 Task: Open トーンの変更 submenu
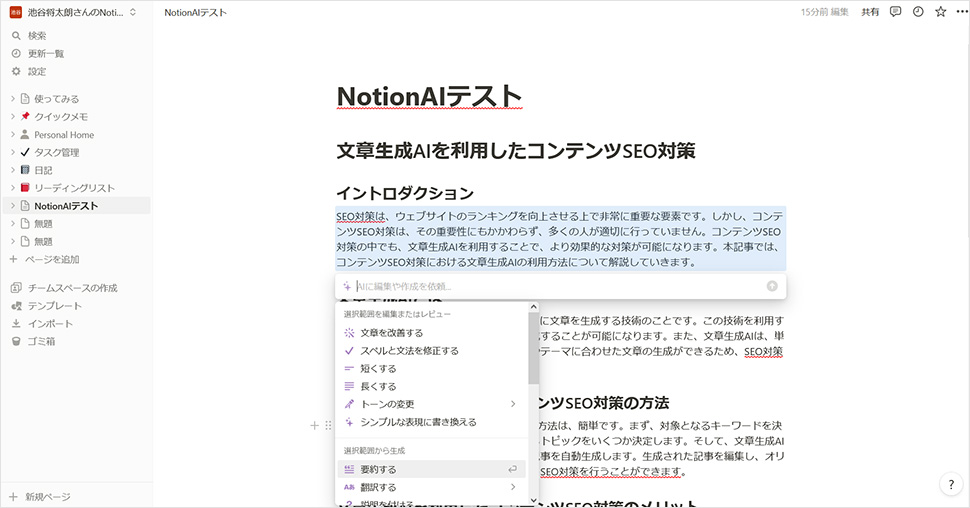click(x=432, y=404)
